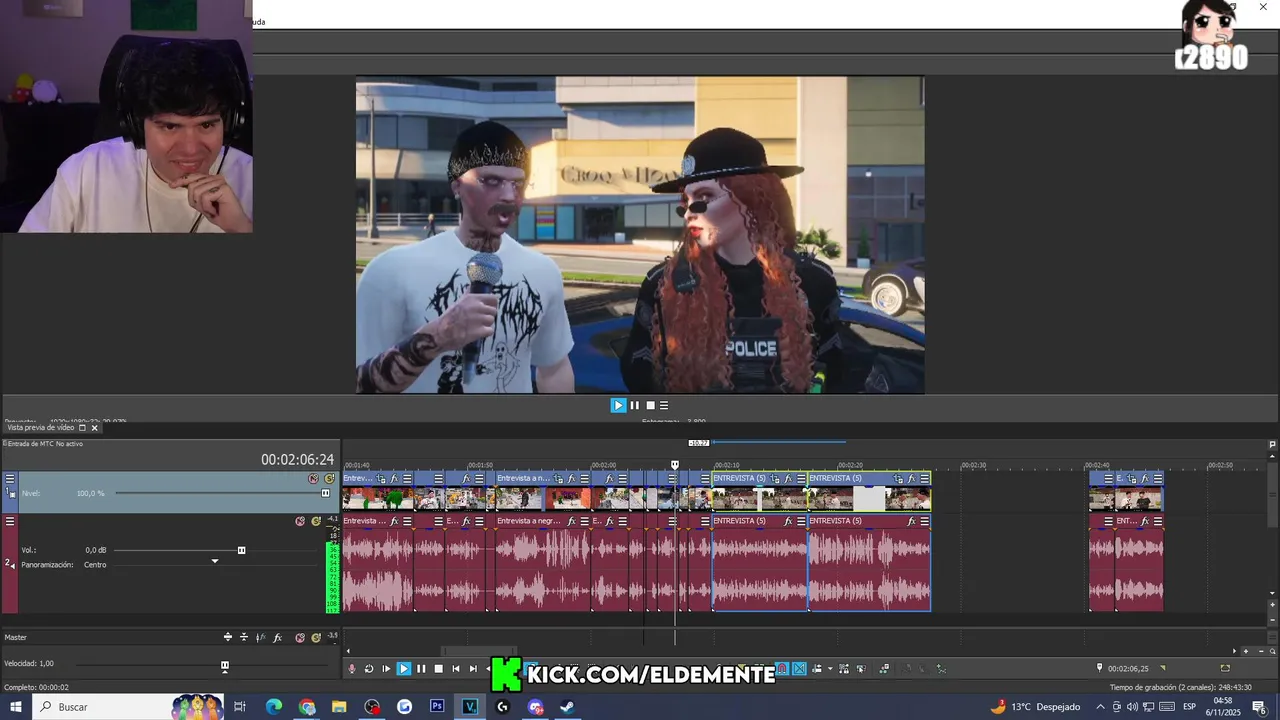
Task: Mute the Master bus
Action: tap(300, 637)
